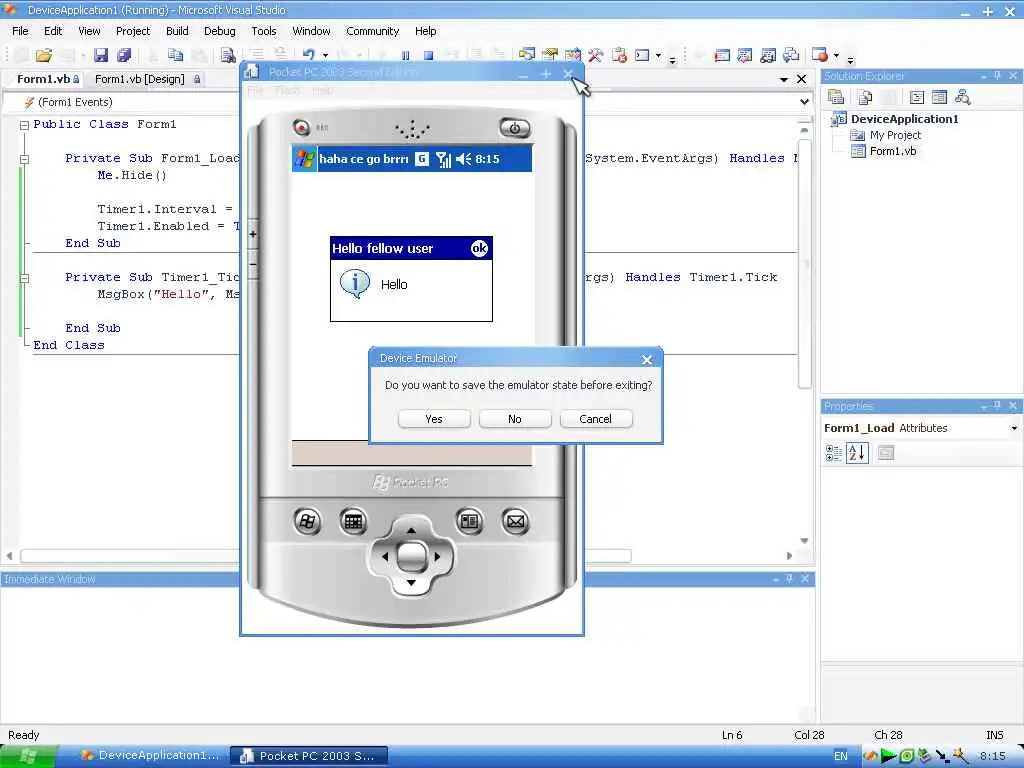Collapse the Form1_Load sub block
This screenshot has height=768, width=1024.
click(24, 159)
